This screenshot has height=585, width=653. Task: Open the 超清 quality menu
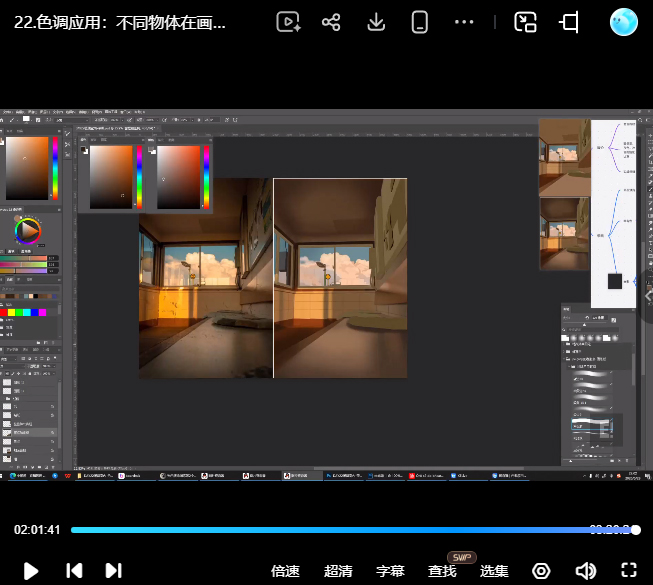(x=338, y=571)
